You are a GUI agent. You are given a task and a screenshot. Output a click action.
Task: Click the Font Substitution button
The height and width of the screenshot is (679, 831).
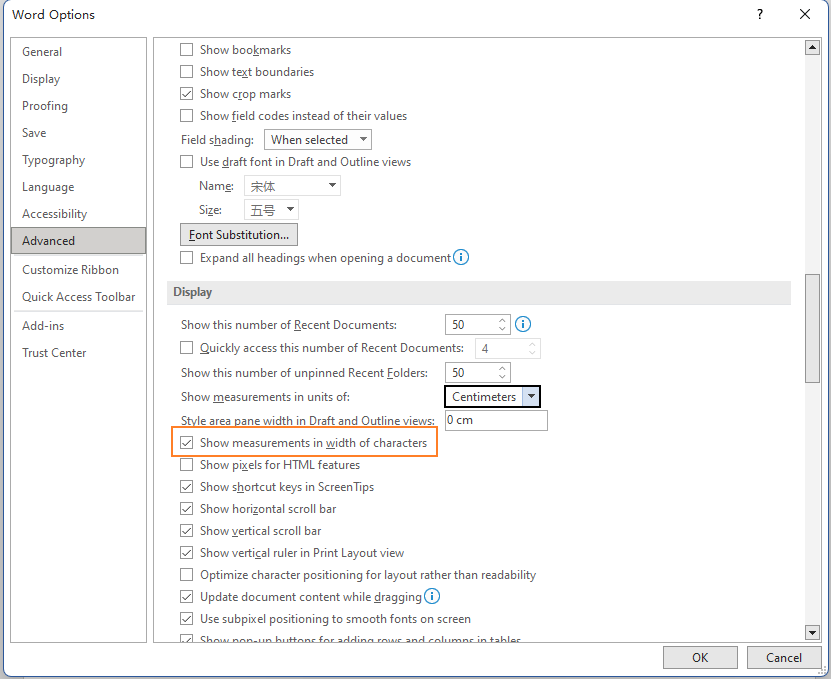pos(238,234)
